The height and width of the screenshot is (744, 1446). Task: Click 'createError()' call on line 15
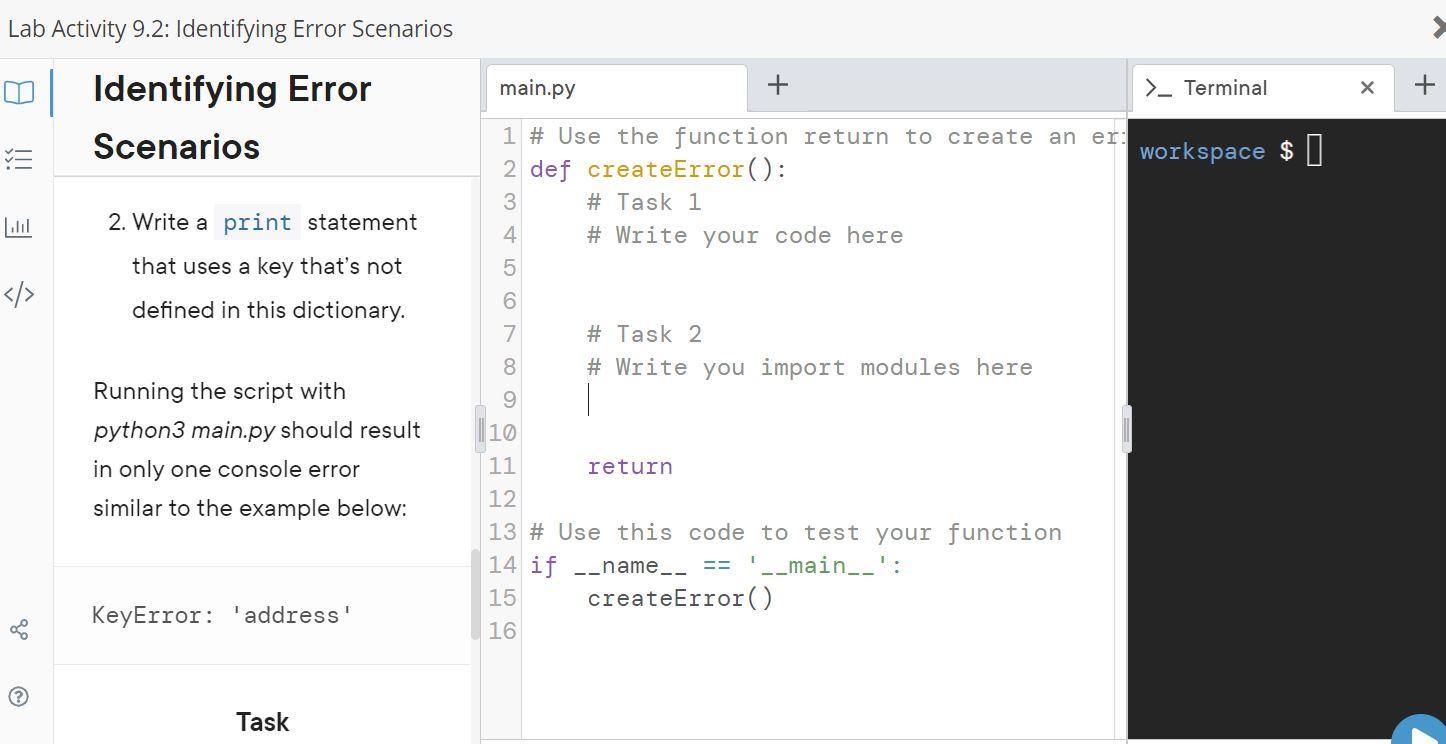[680, 598]
